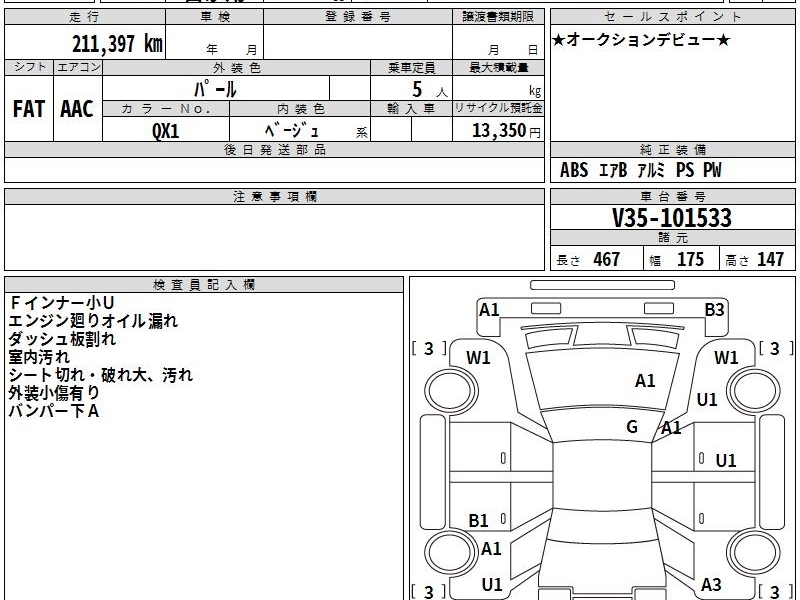Click the 車台番号 header
The width and height of the screenshot is (800, 600).
672,196
